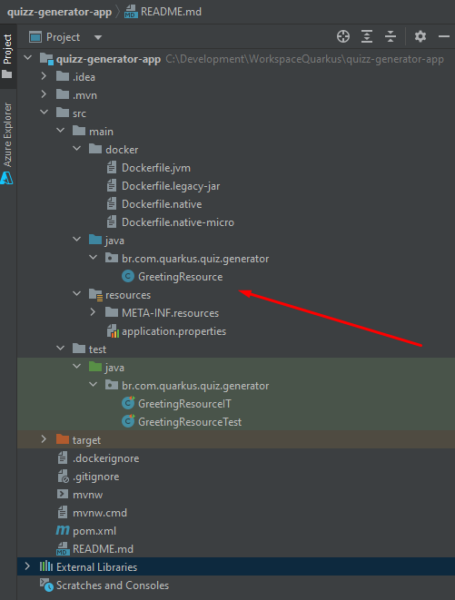
Task: Click the .gitignore file icon
Action: pyautogui.click(x=63, y=476)
